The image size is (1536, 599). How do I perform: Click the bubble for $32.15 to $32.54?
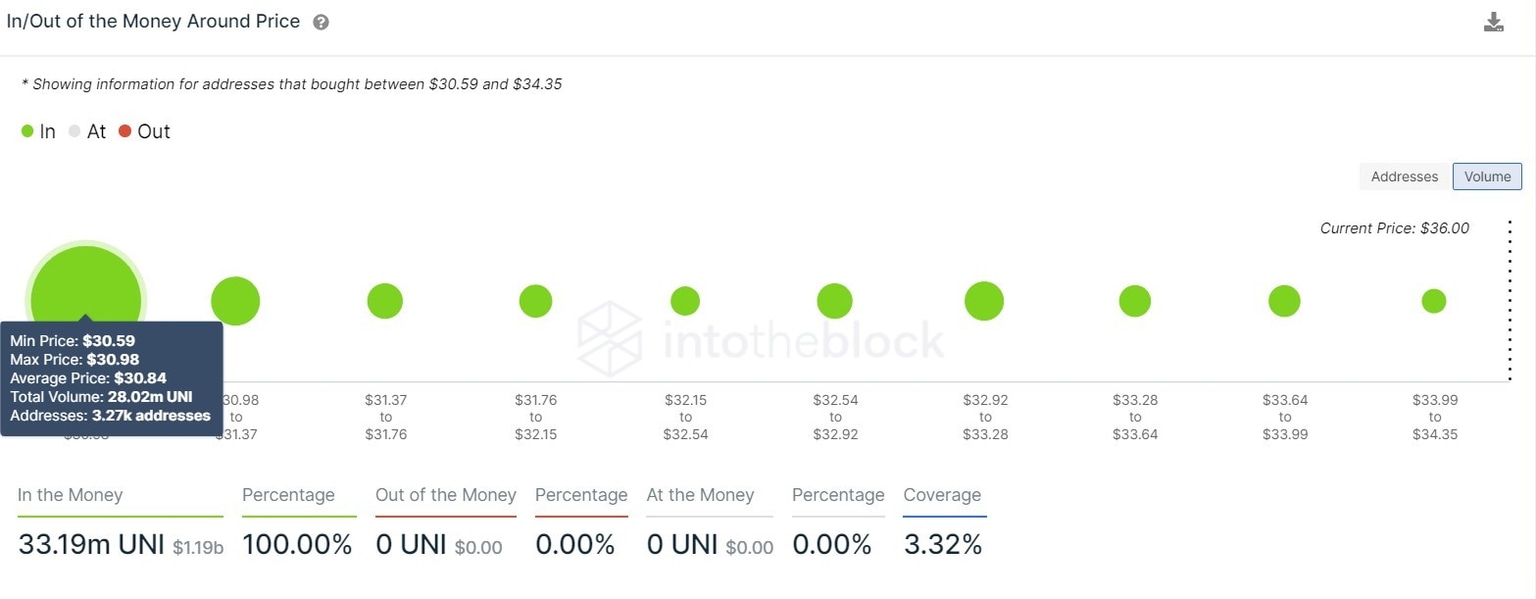(685, 301)
